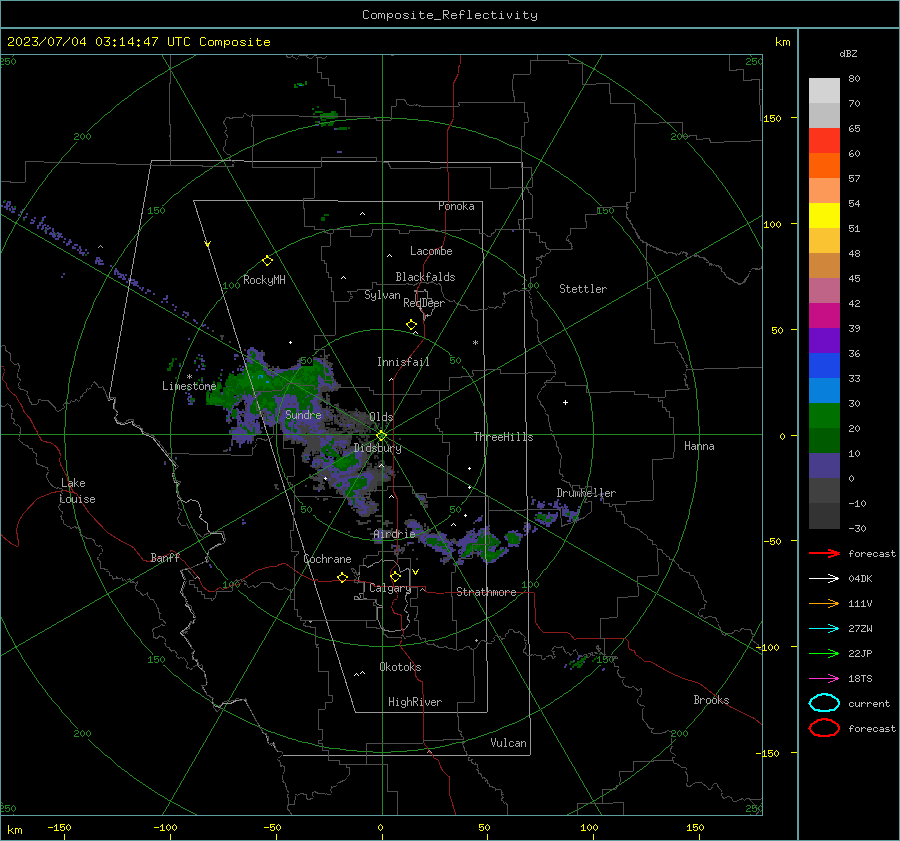Click the RockyMH label
The image size is (900, 841).
(x=264, y=280)
